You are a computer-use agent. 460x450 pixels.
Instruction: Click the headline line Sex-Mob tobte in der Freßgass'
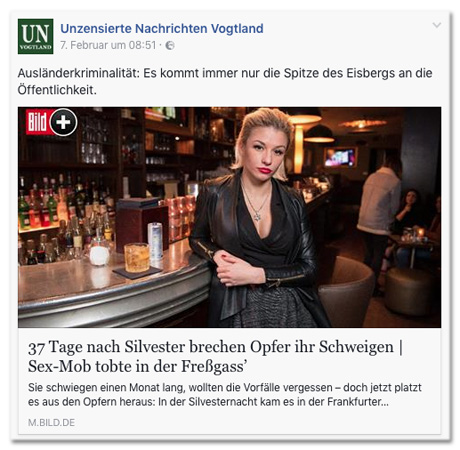point(137,366)
